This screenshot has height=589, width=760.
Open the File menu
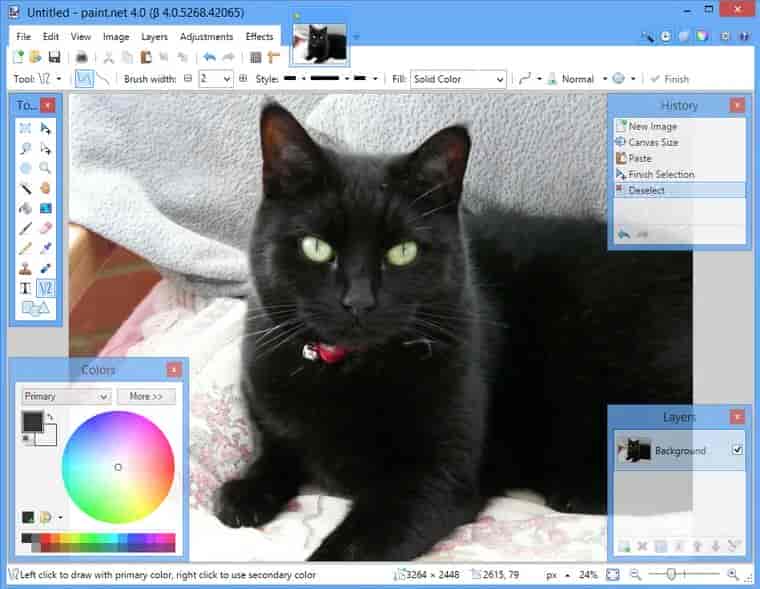(x=23, y=37)
